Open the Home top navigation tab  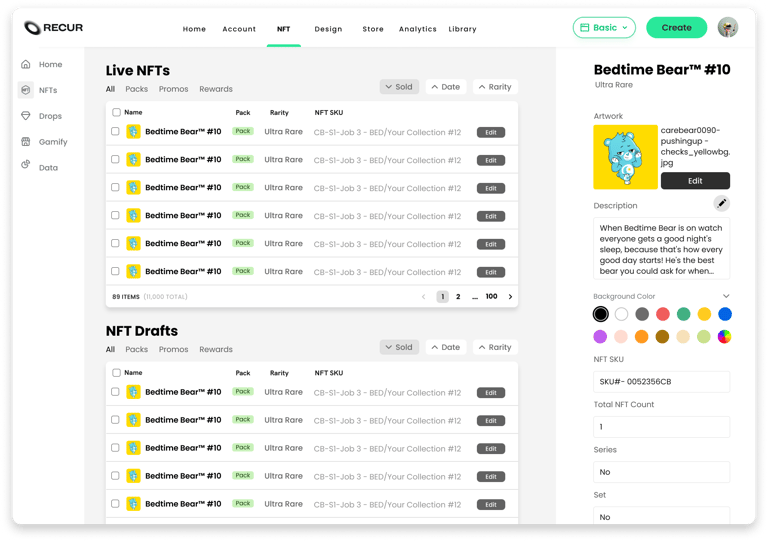click(x=194, y=29)
